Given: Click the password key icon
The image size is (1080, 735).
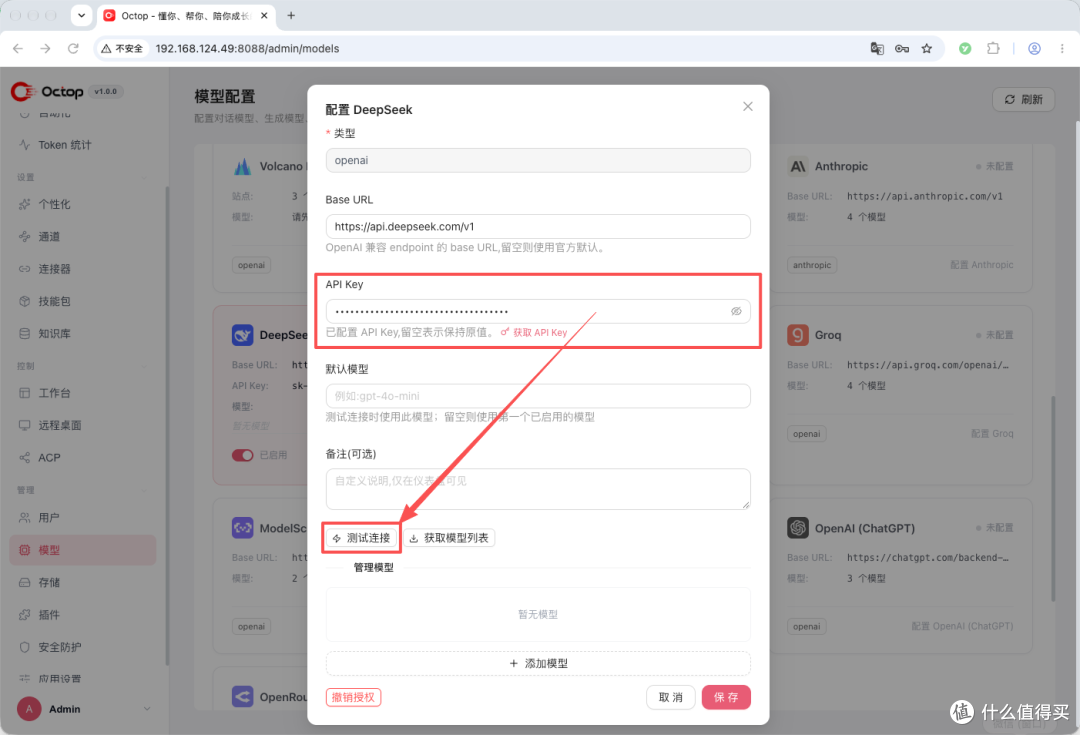Looking at the screenshot, I should point(902,48).
